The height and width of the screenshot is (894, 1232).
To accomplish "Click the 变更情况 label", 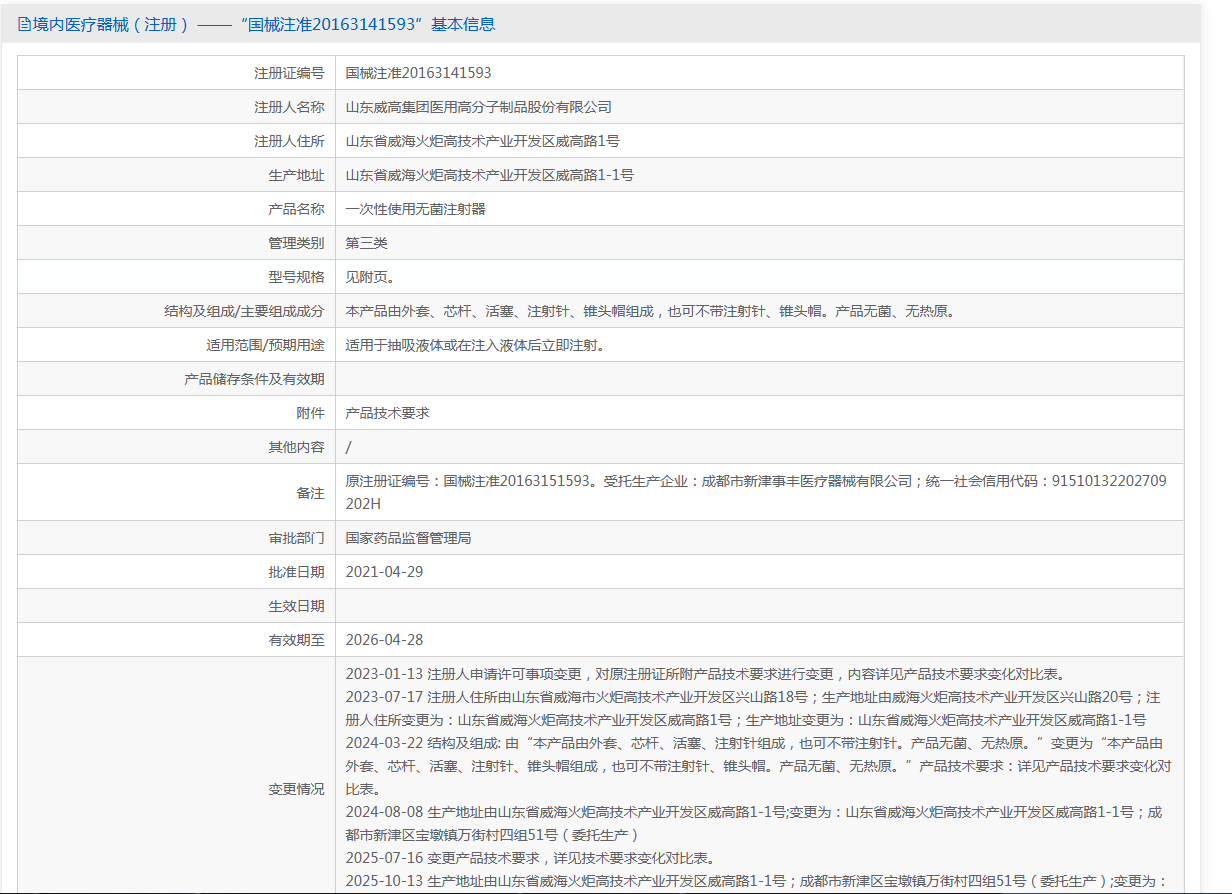I will pos(296,789).
